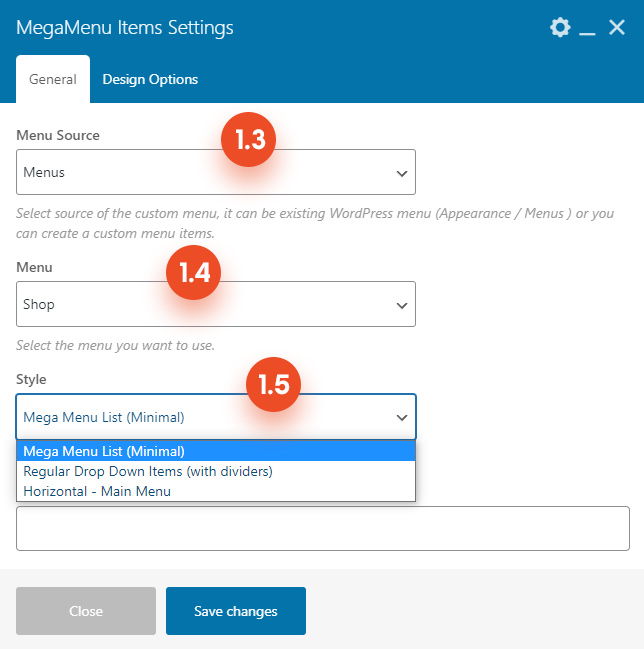
Task: Click the Save changes button
Action: pyautogui.click(x=236, y=611)
